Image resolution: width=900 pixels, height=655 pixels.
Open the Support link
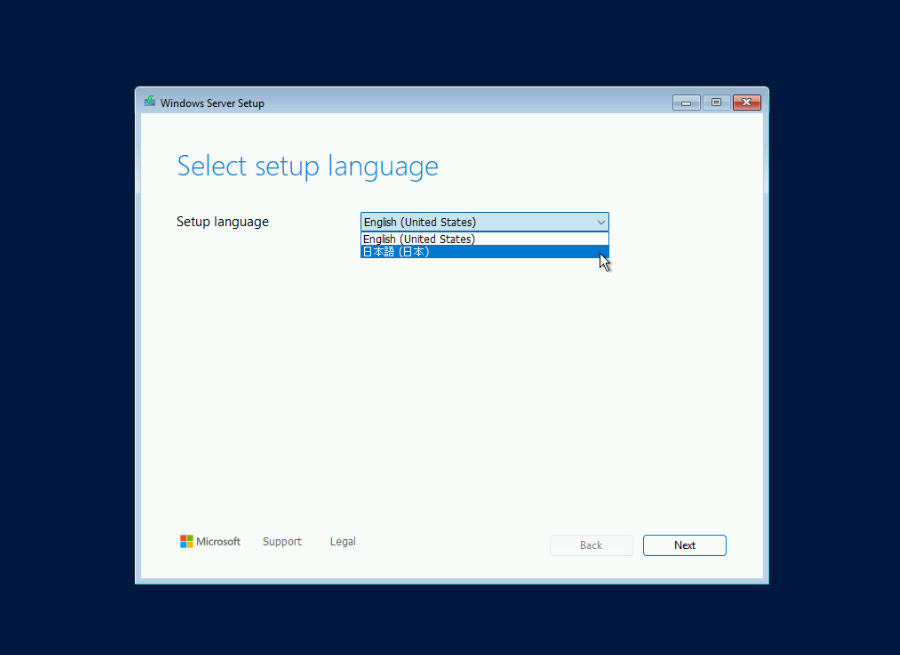[282, 541]
